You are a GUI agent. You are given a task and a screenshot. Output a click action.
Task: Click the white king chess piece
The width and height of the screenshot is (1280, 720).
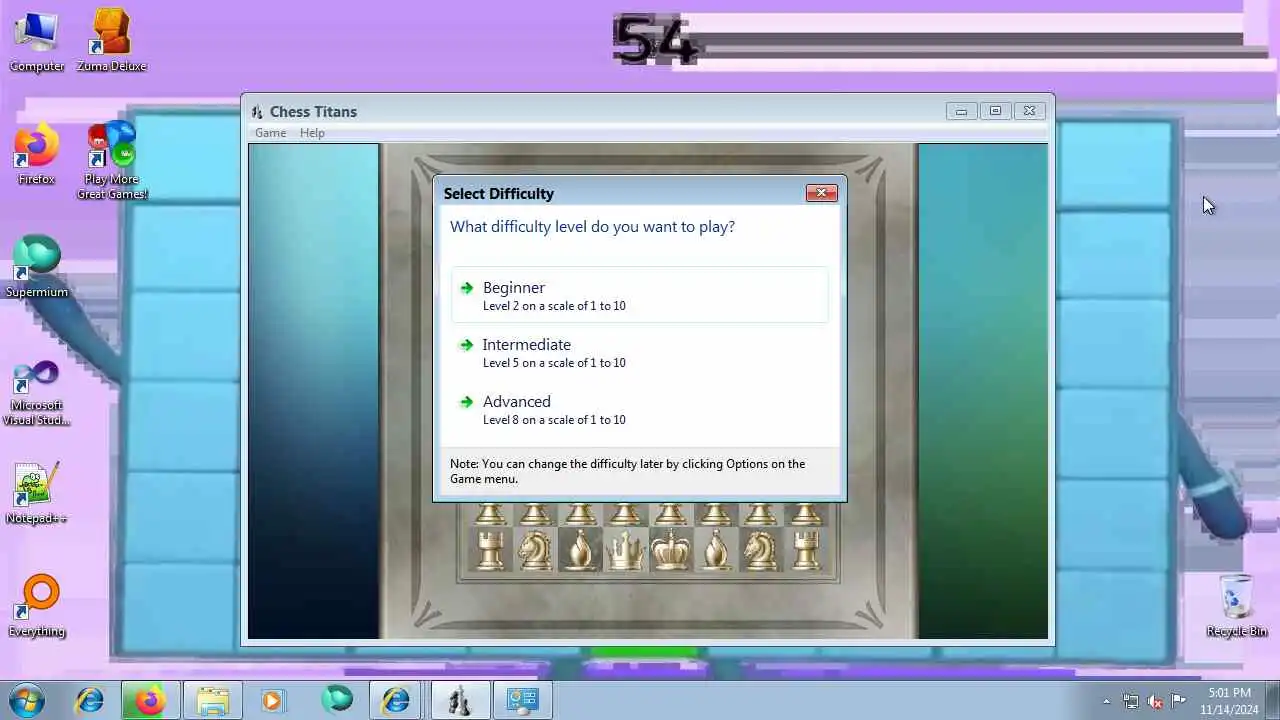[x=670, y=549]
